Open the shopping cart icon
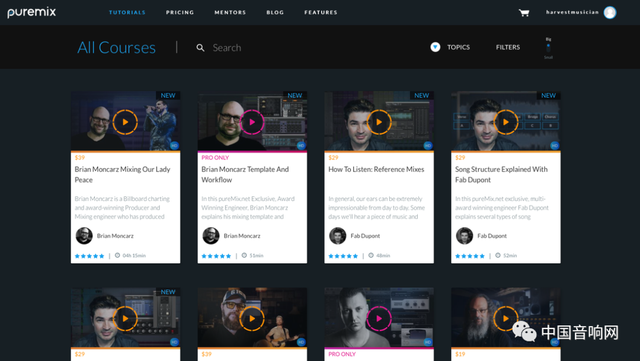 coord(524,13)
